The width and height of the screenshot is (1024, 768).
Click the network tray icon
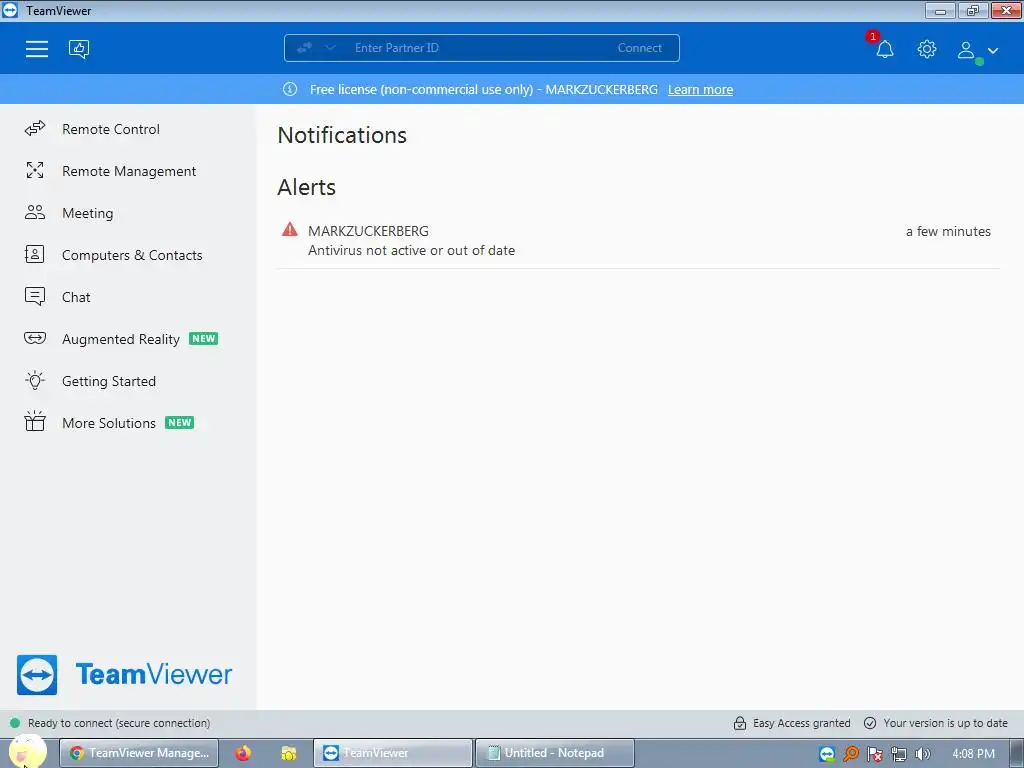(x=899, y=754)
